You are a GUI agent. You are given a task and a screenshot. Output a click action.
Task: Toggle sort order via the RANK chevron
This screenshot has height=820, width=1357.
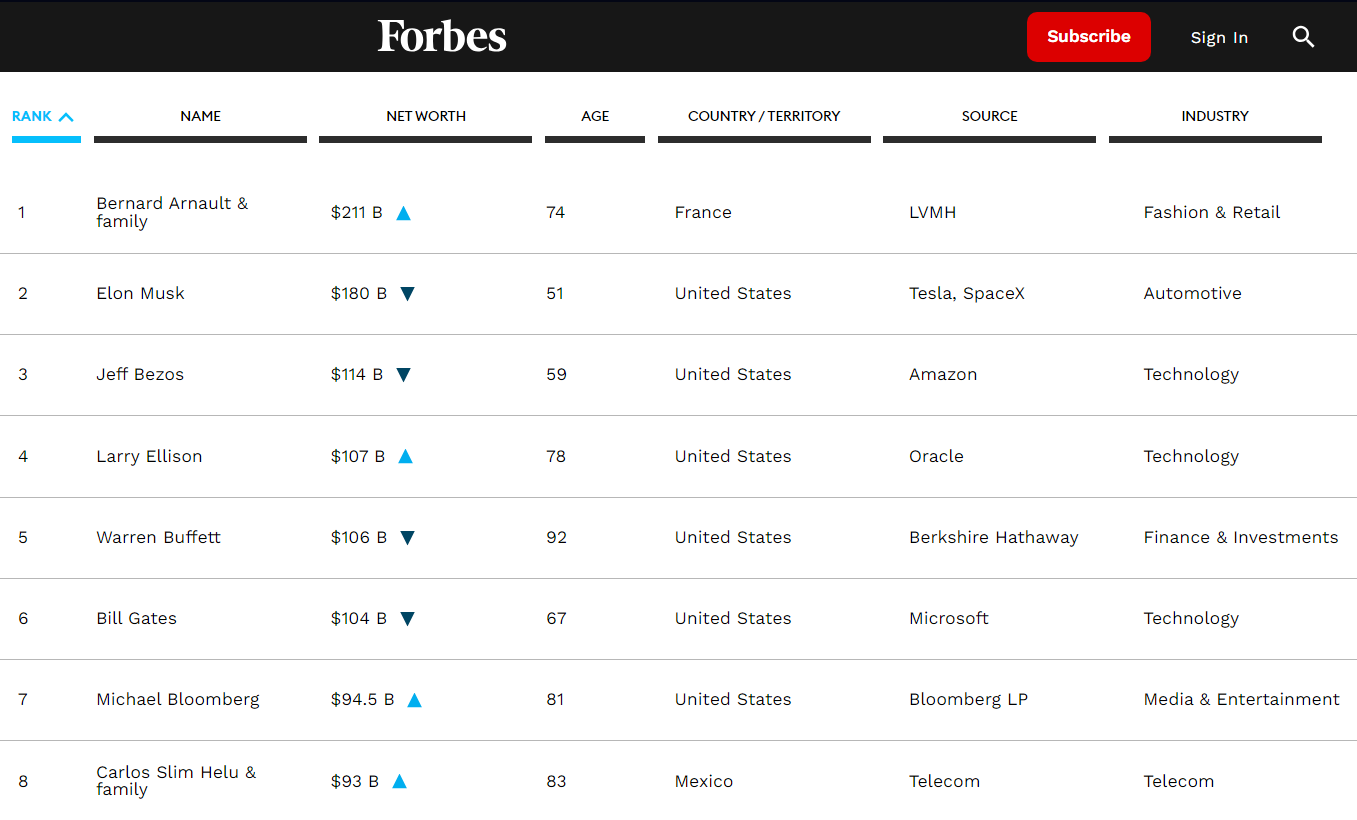tap(66, 117)
